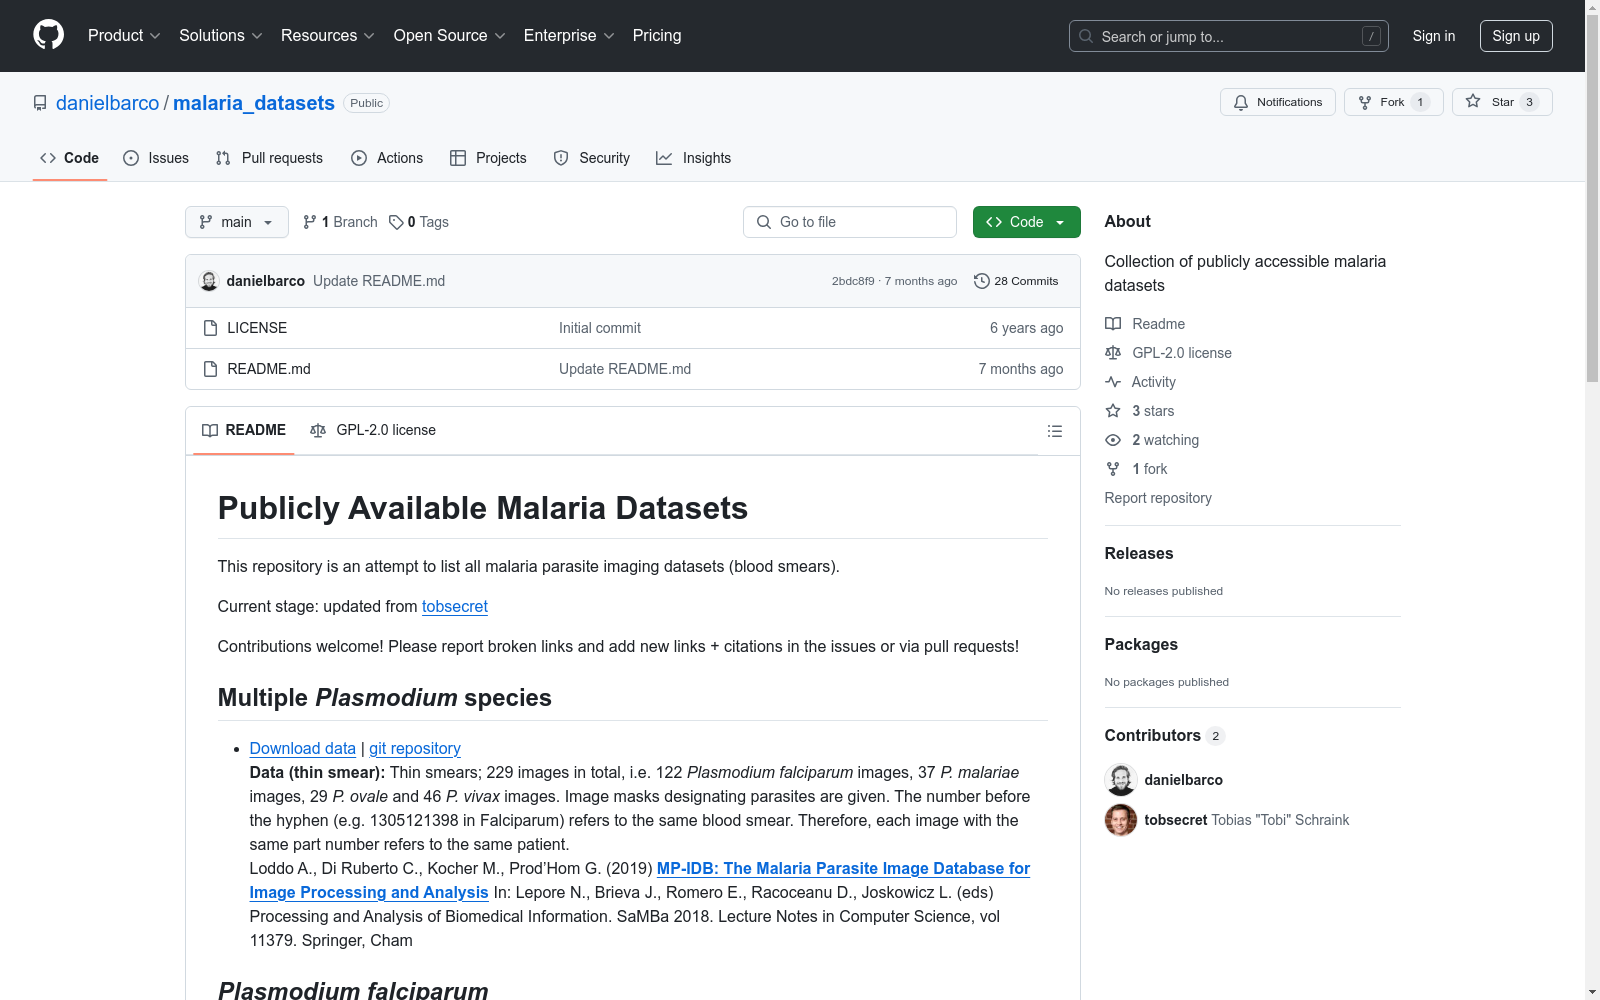This screenshot has height=1000, width=1600.
Task: Expand the Open Source menu
Action: click(450, 35)
